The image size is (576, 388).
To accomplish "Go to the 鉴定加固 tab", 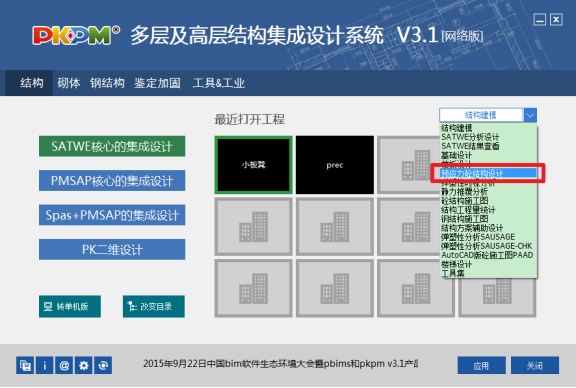I will [157, 83].
